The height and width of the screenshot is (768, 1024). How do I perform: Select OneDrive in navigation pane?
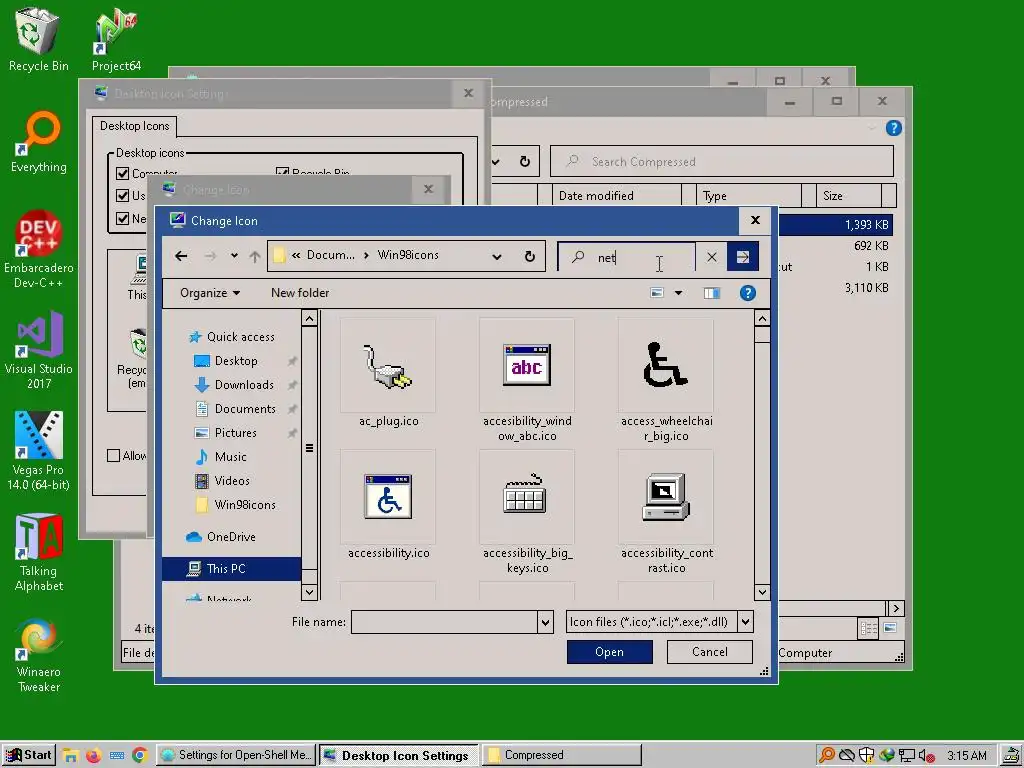pos(221,537)
